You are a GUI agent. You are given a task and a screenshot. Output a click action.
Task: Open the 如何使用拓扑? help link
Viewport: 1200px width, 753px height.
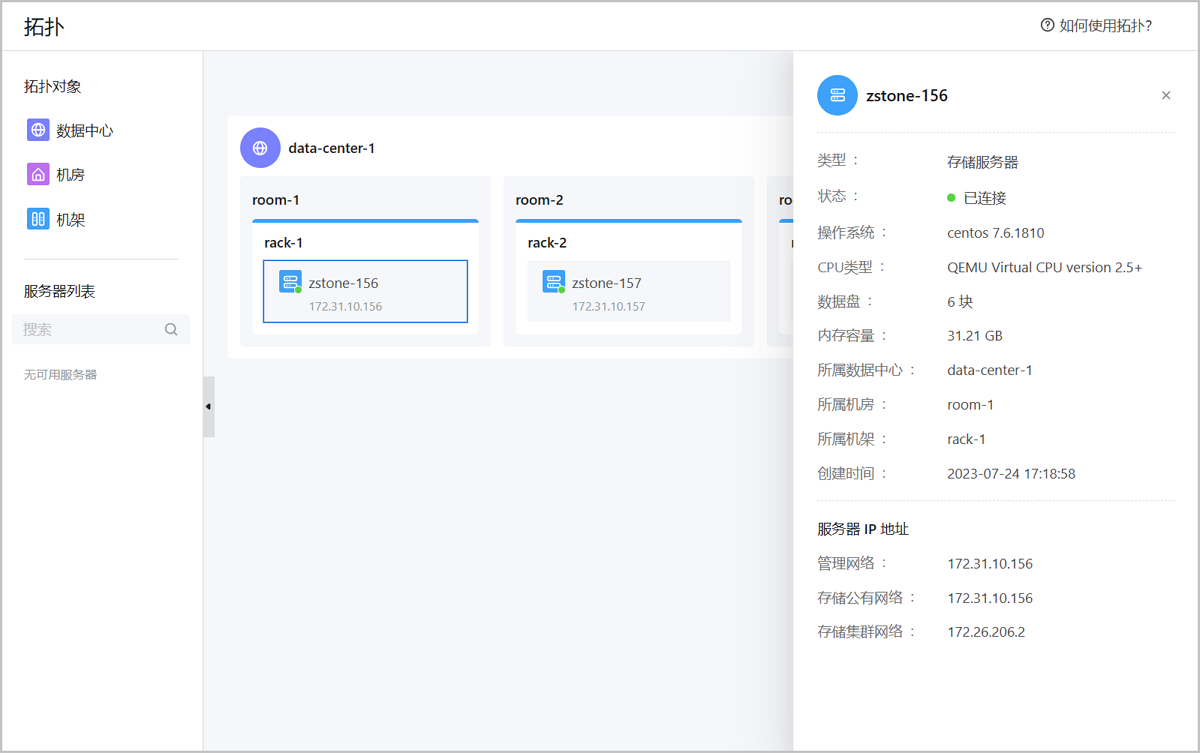(x=1105, y=25)
